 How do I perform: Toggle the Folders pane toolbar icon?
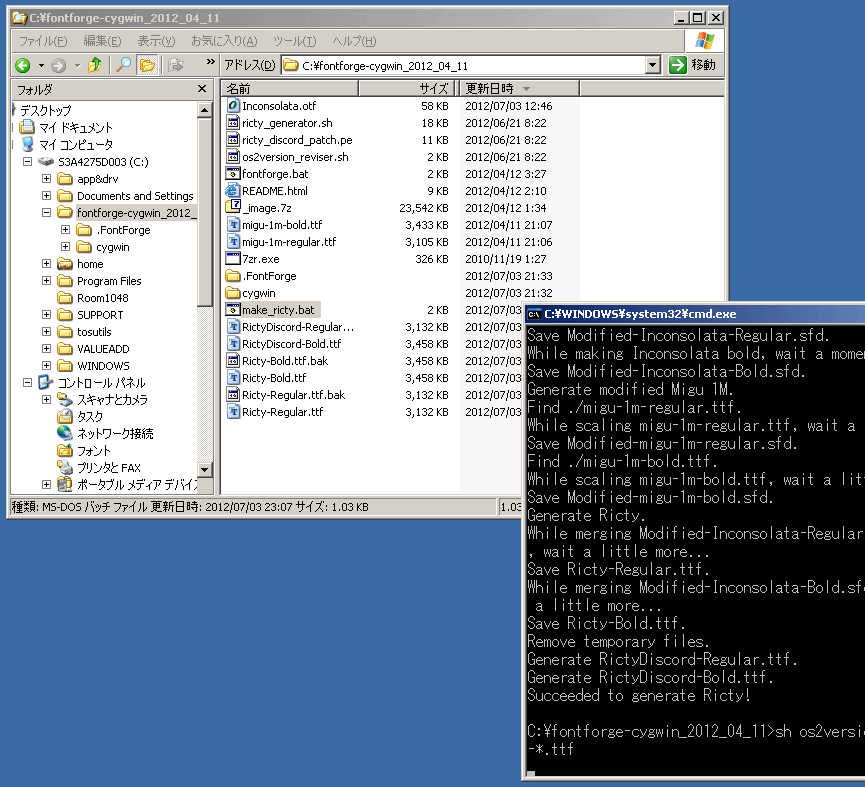click(x=147, y=65)
